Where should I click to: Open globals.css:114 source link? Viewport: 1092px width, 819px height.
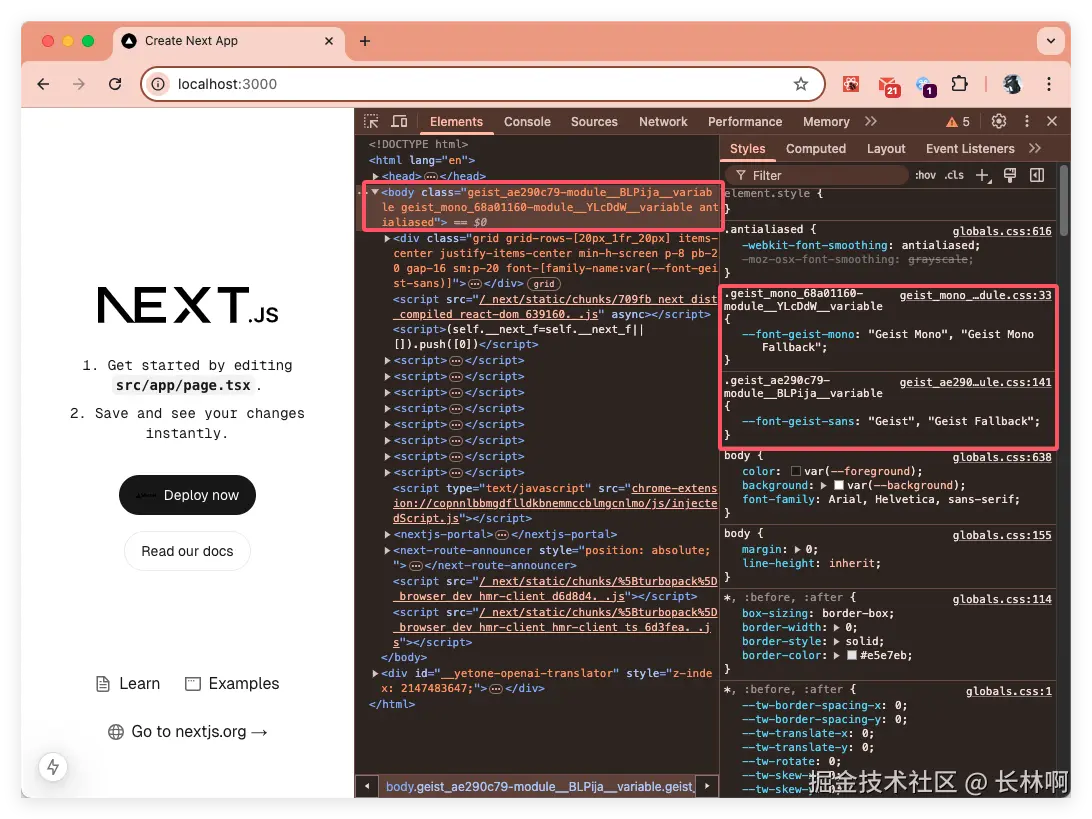click(1001, 600)
